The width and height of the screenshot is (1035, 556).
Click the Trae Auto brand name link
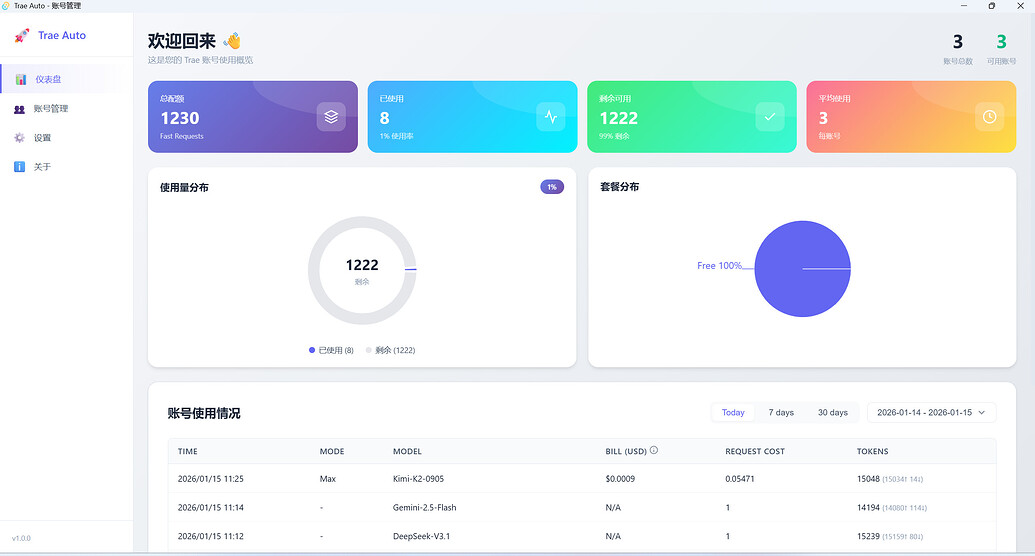[x=62, y=36]
